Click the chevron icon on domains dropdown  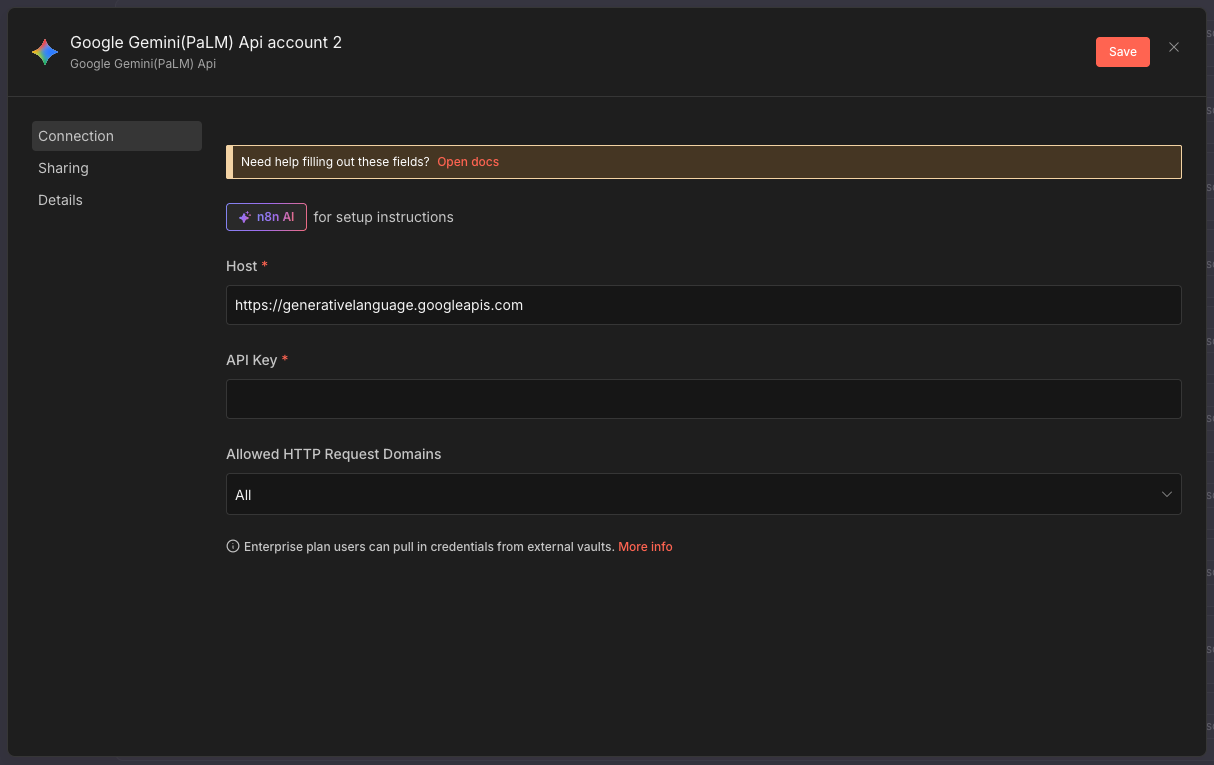(x=1166, y=493)
